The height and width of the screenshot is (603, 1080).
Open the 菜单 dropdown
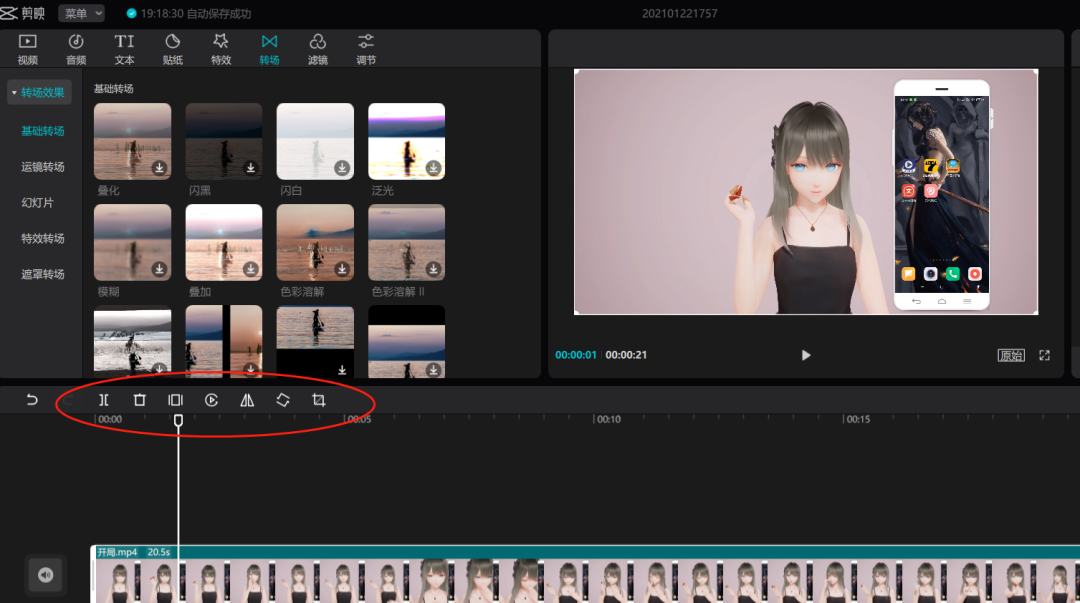click(81, 13)
